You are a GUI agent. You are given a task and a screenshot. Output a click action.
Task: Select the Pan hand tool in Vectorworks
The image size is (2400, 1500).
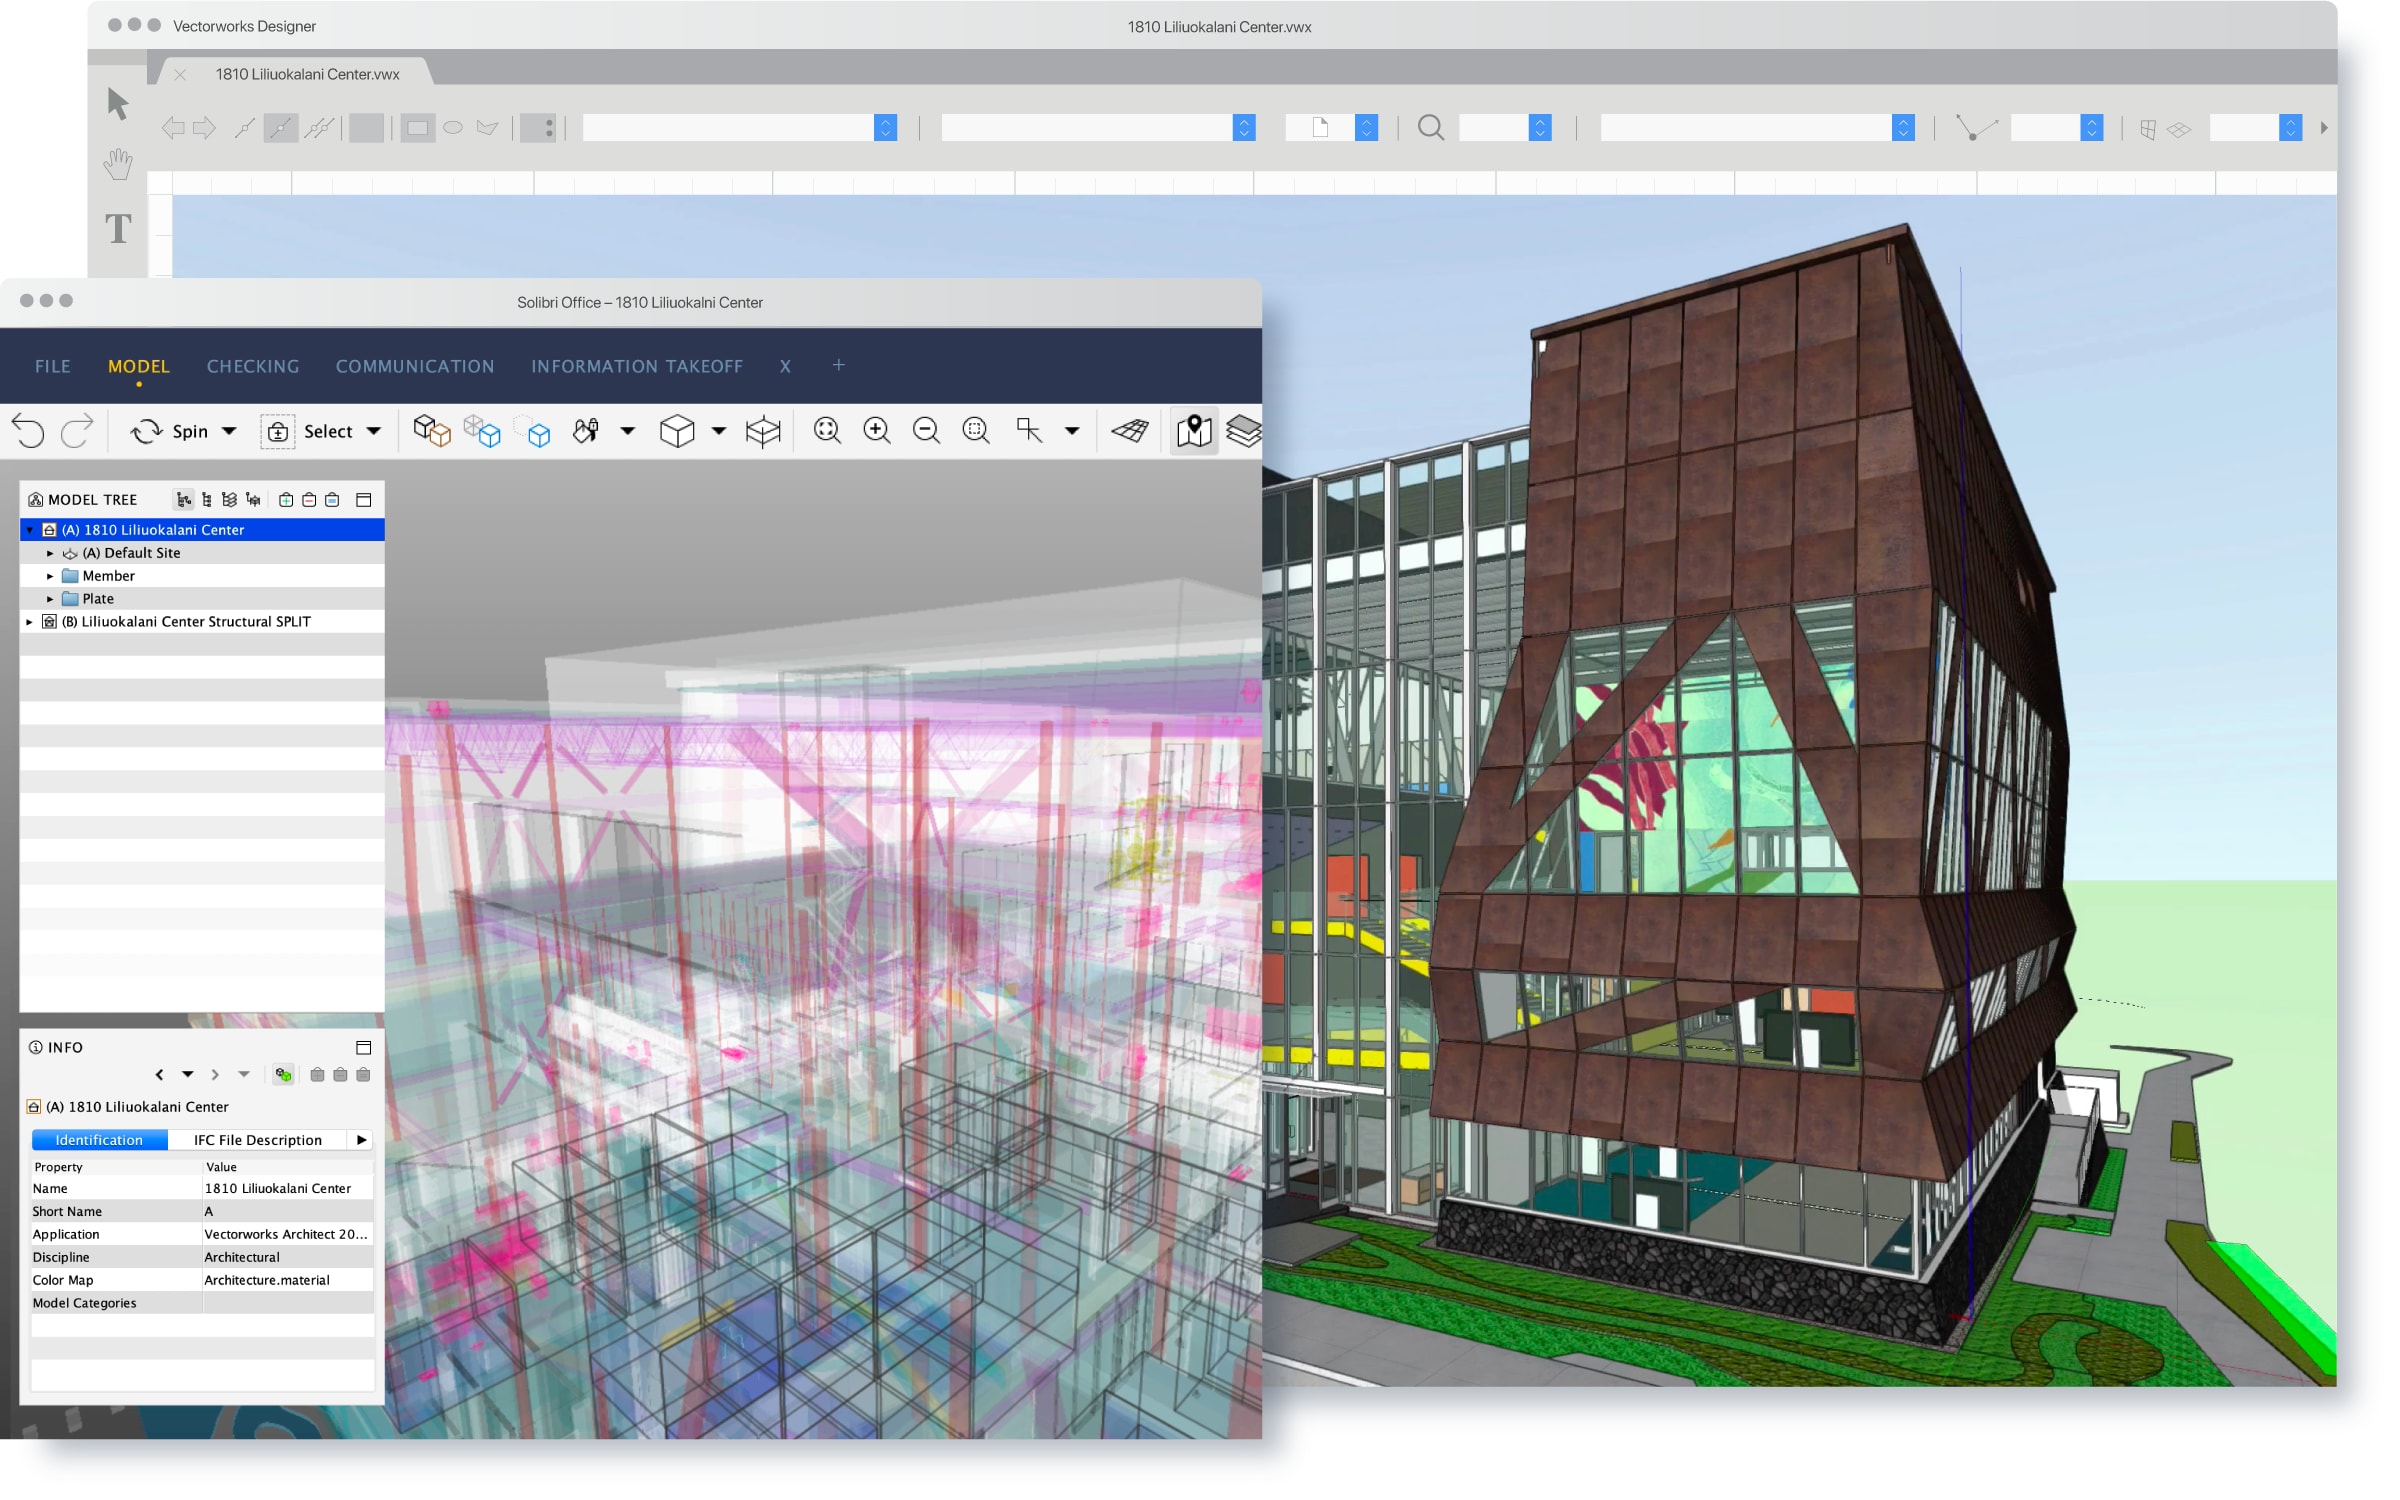pos(118,164)
